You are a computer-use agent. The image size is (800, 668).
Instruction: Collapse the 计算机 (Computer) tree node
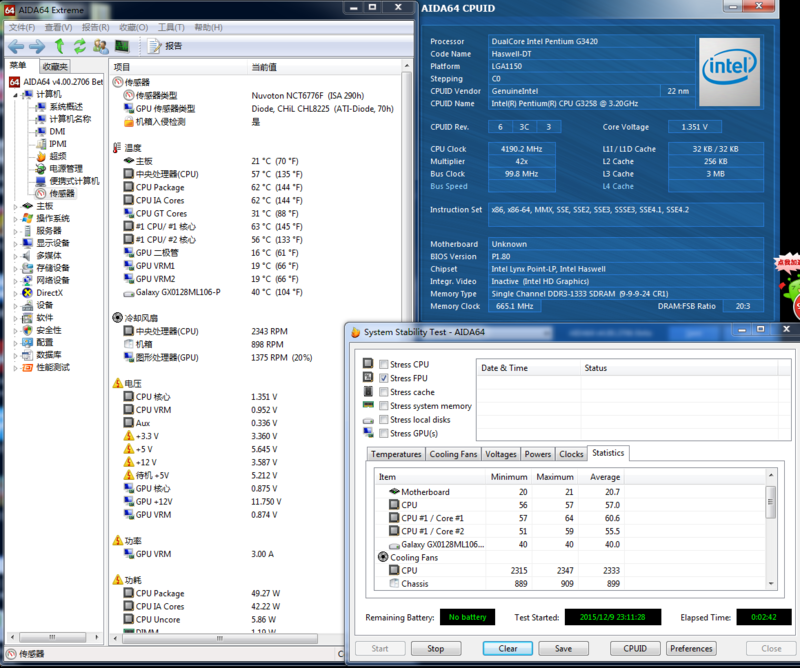click(15, 94)
